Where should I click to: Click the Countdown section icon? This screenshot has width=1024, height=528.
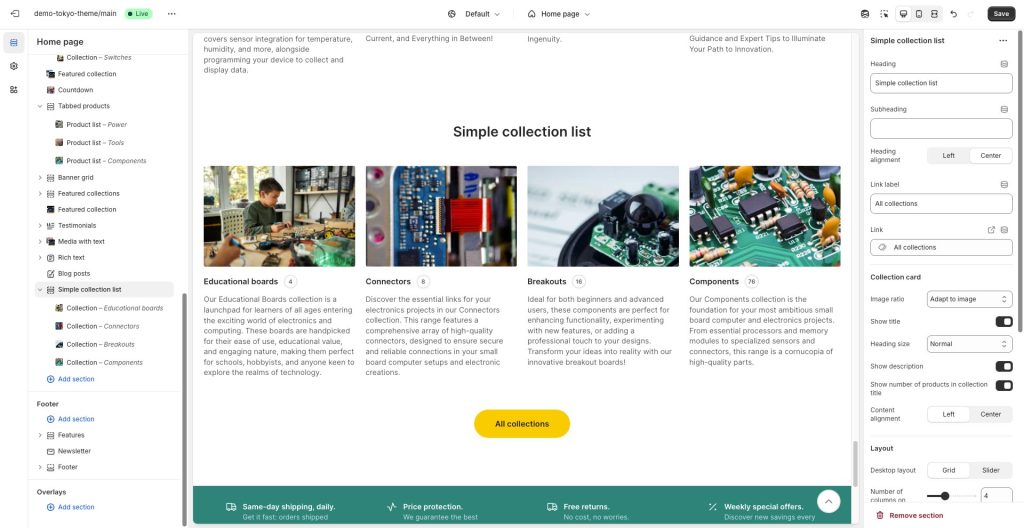[50, 90]
